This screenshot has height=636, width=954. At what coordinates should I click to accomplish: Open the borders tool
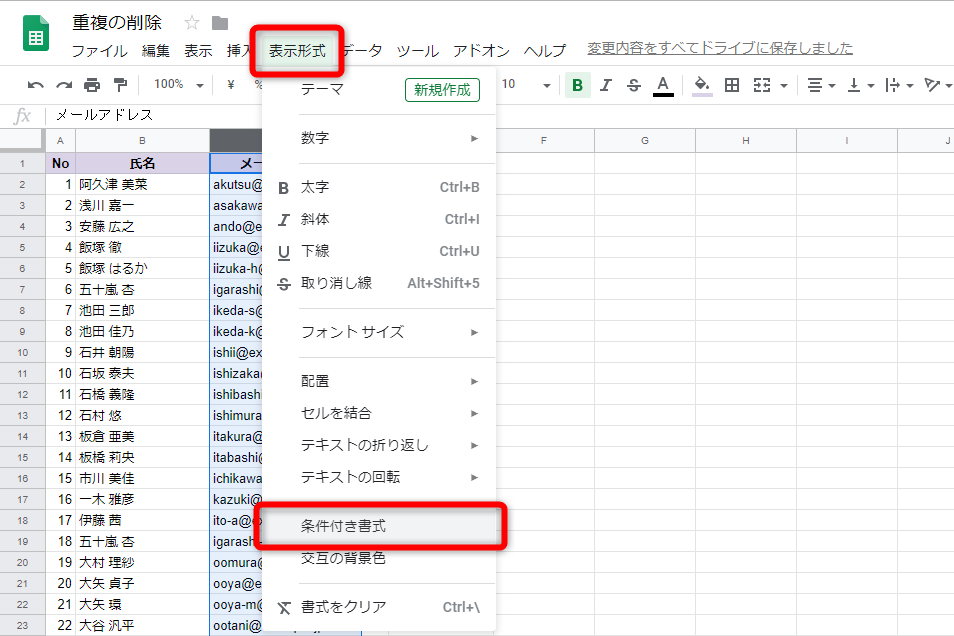[x=732, y=86]
